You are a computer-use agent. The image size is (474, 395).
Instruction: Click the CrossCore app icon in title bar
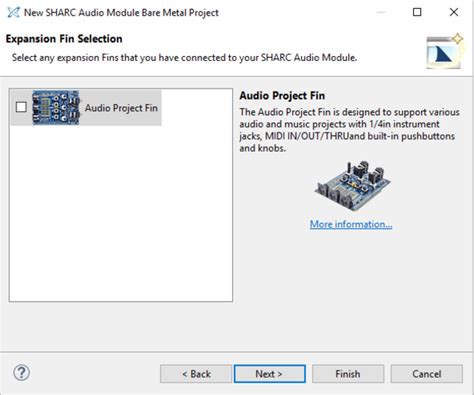(13, 12)
